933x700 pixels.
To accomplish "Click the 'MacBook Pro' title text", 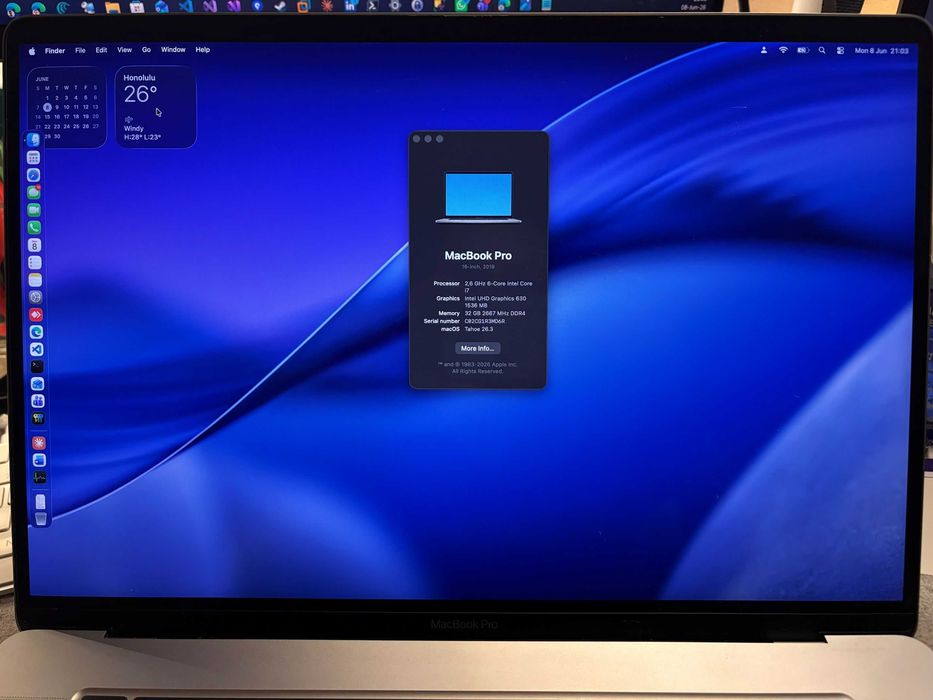I will point(478,255).
